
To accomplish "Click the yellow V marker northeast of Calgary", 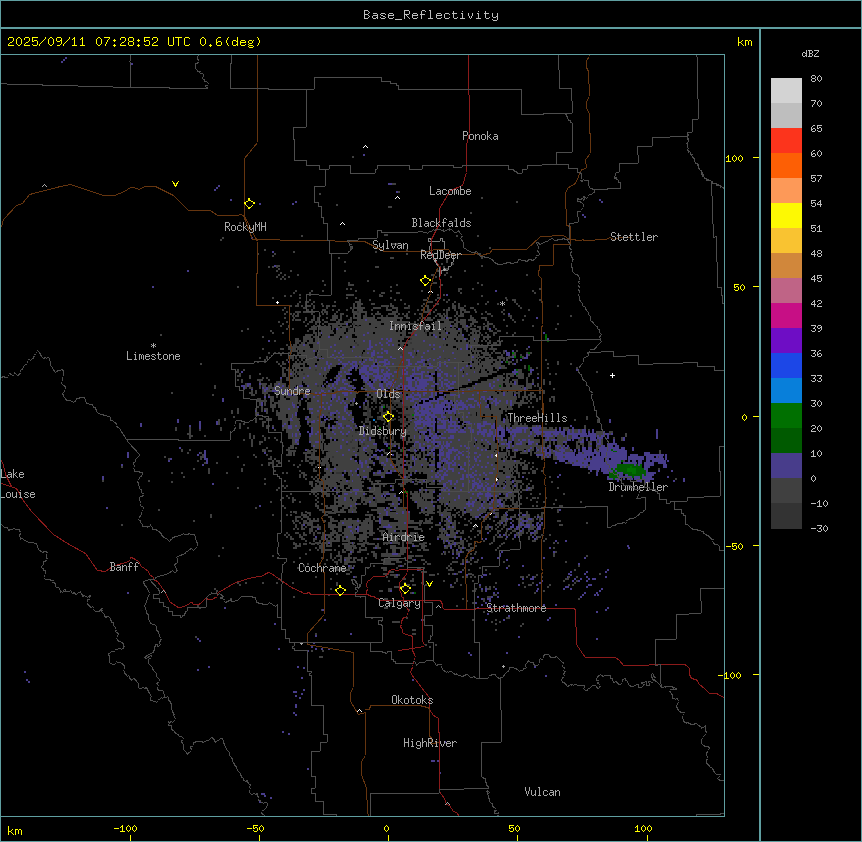I will [429, 584].
